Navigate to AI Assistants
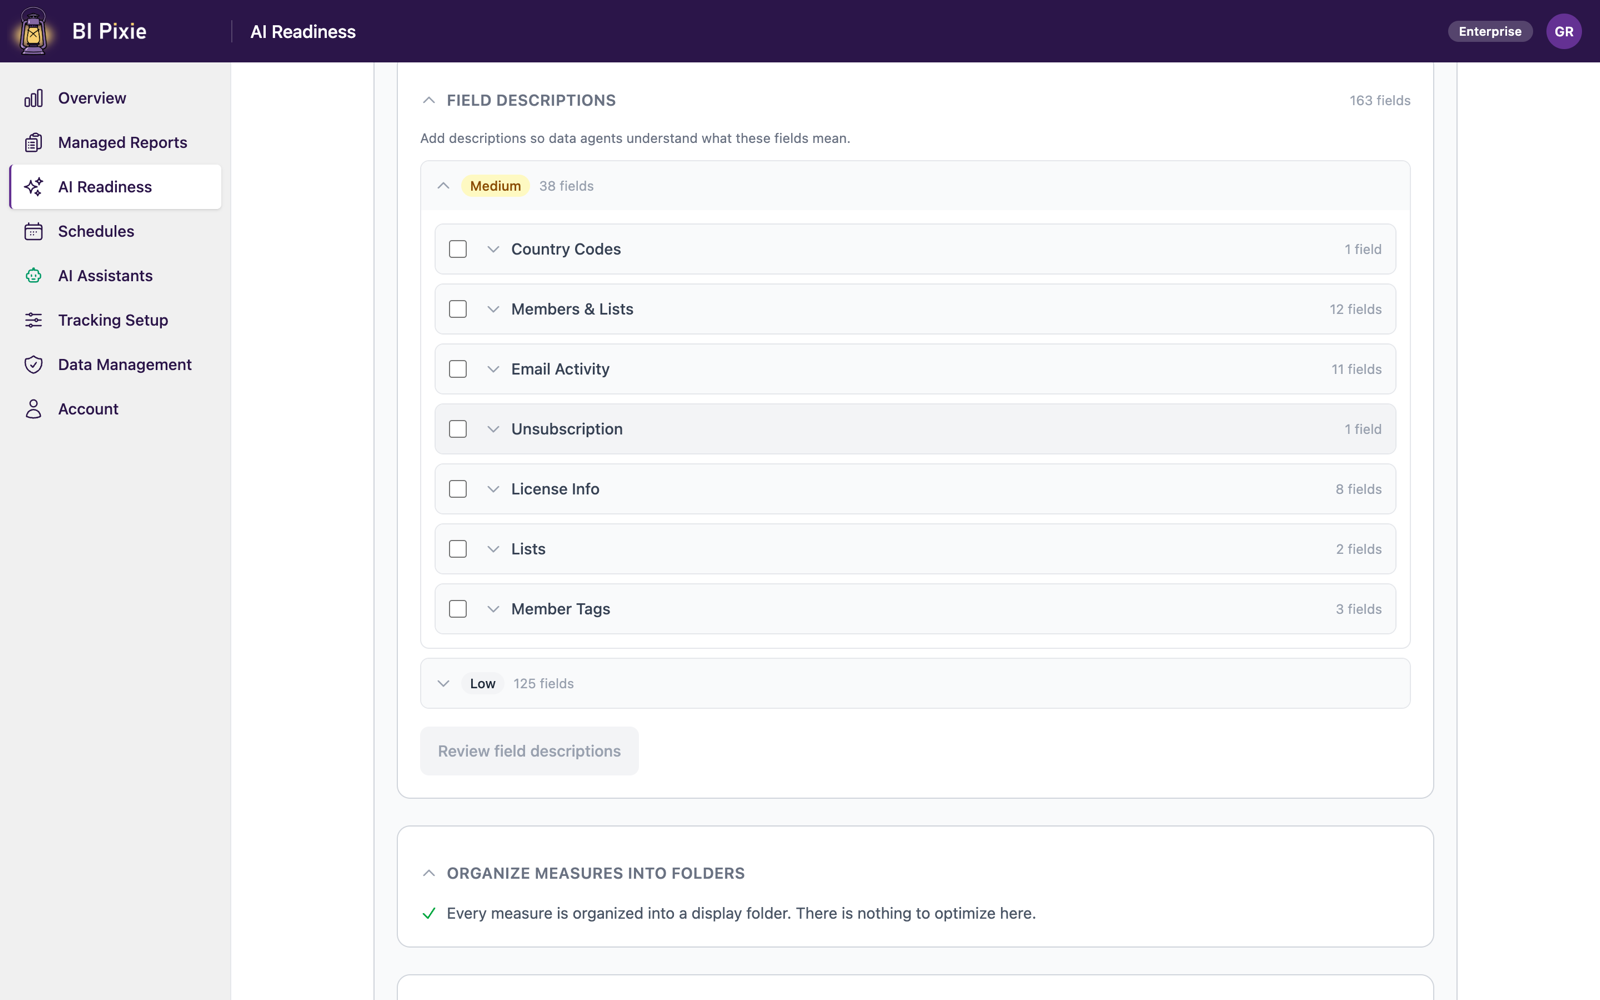 (x=116, y=276)
